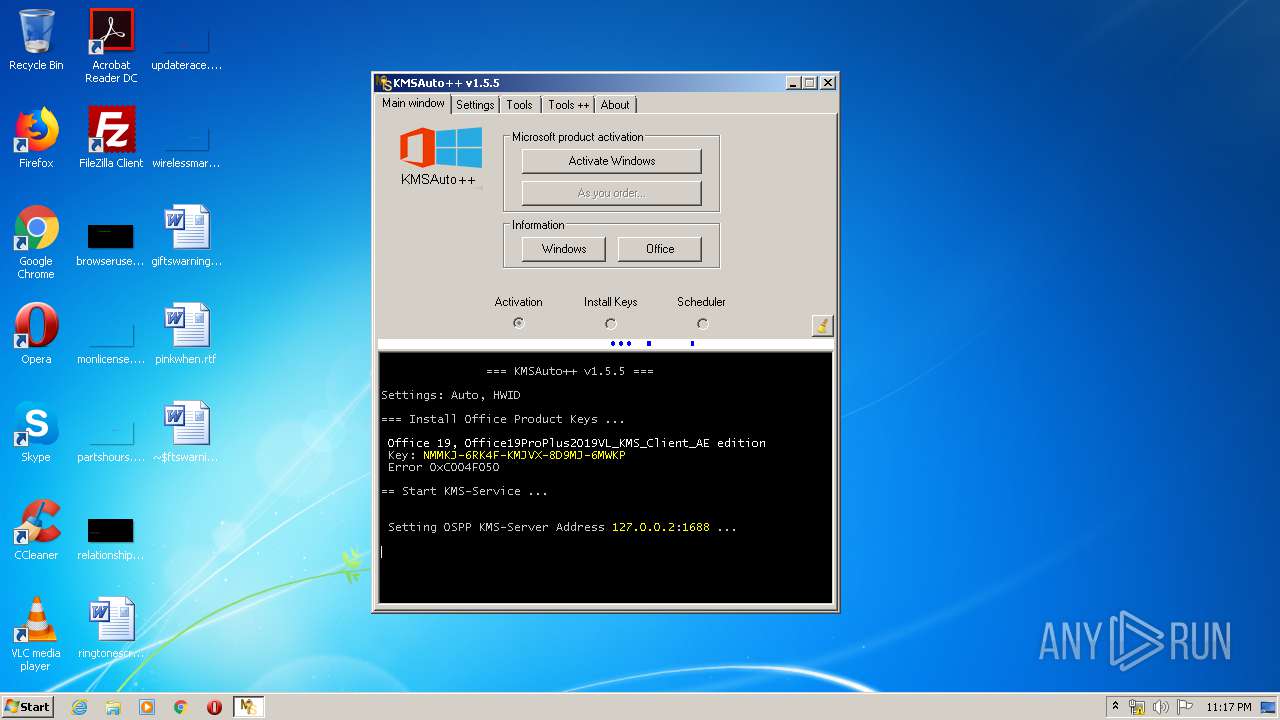
Task: Open the Start menu
Action: tap(28, 707)
